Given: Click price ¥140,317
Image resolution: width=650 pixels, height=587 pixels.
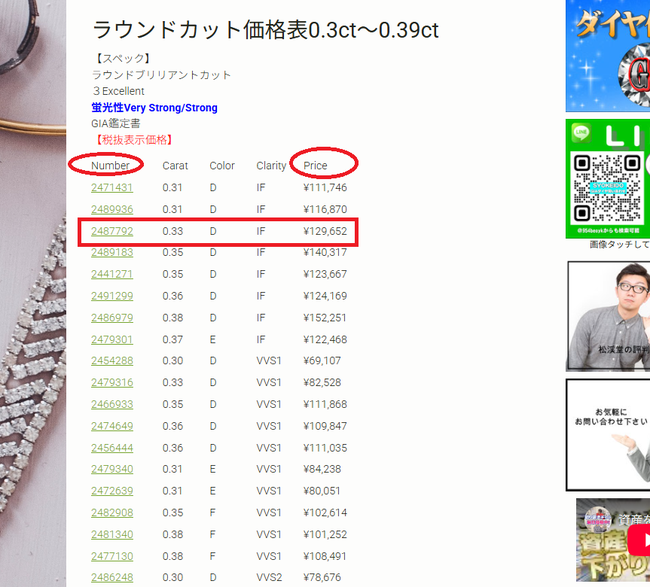Looking at the screenshot, I should pyautogui.click(x=325, y=252).
